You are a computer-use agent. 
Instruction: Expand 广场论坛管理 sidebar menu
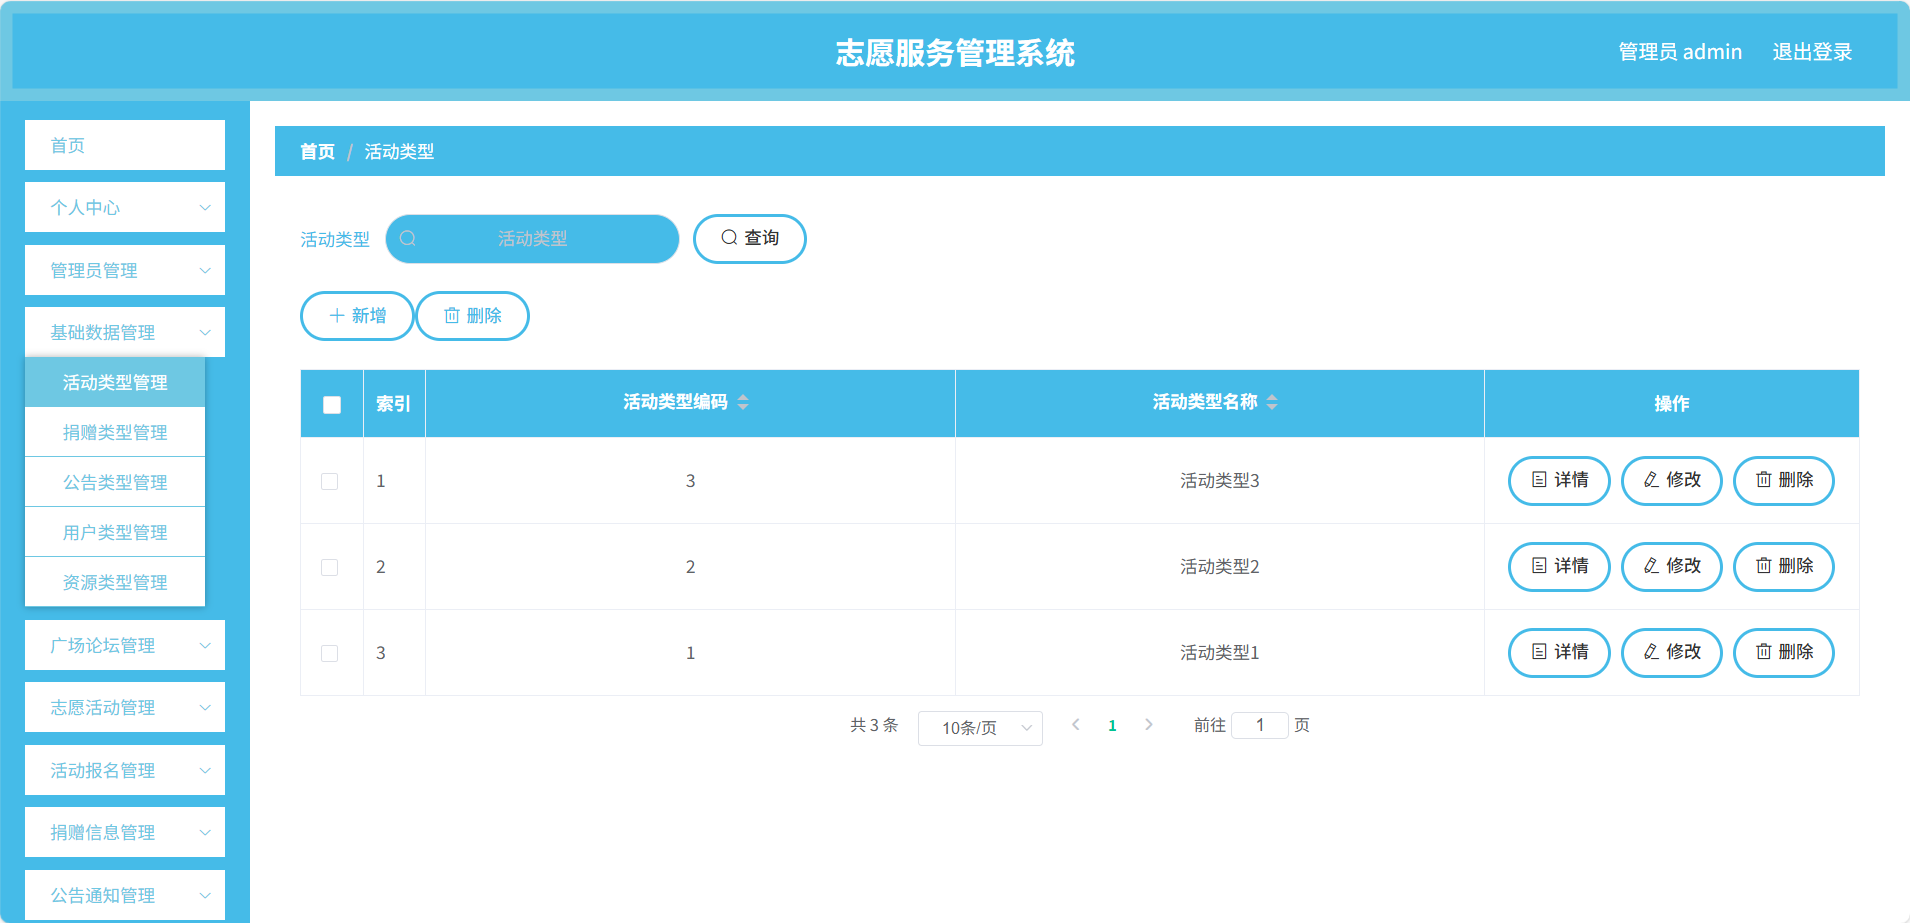pyautogui.click(x=125, y=645)
